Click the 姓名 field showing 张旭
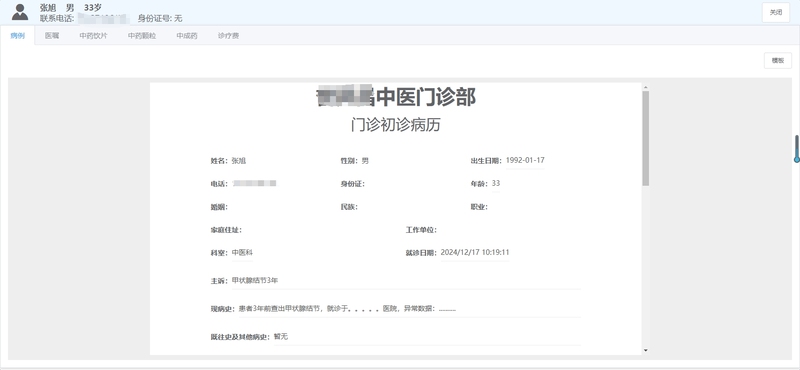The height and width of the screenshot is (370, 800). click(x=239, y=161)
